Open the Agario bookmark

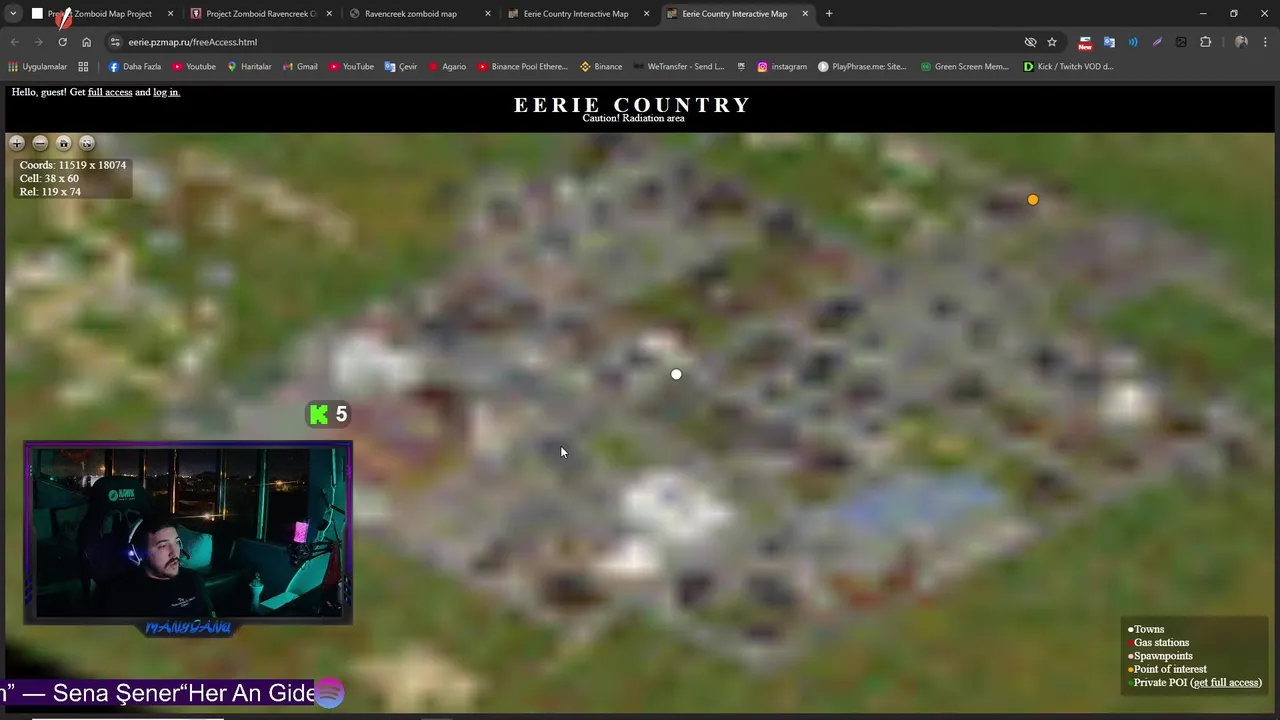click(447, 67)
